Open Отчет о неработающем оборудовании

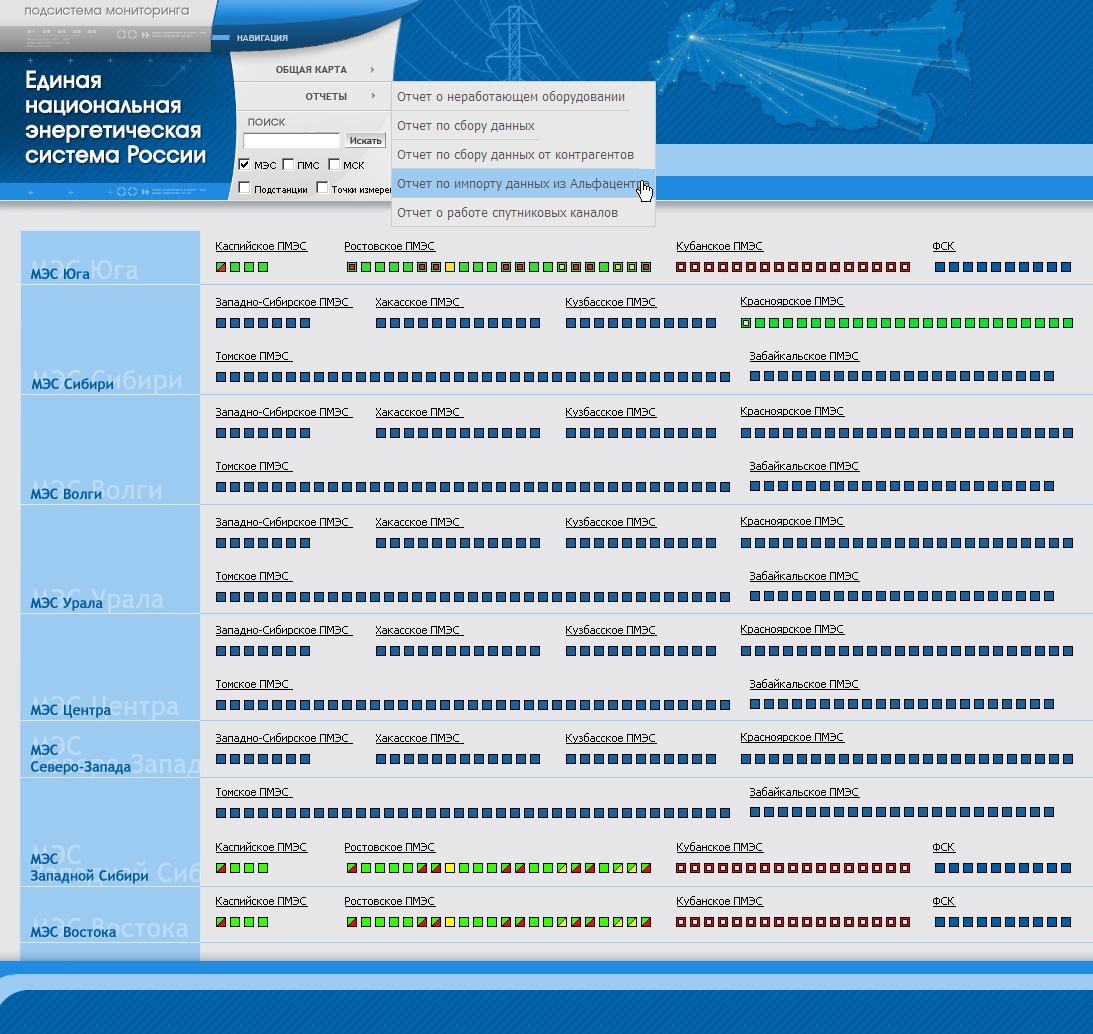511,97
